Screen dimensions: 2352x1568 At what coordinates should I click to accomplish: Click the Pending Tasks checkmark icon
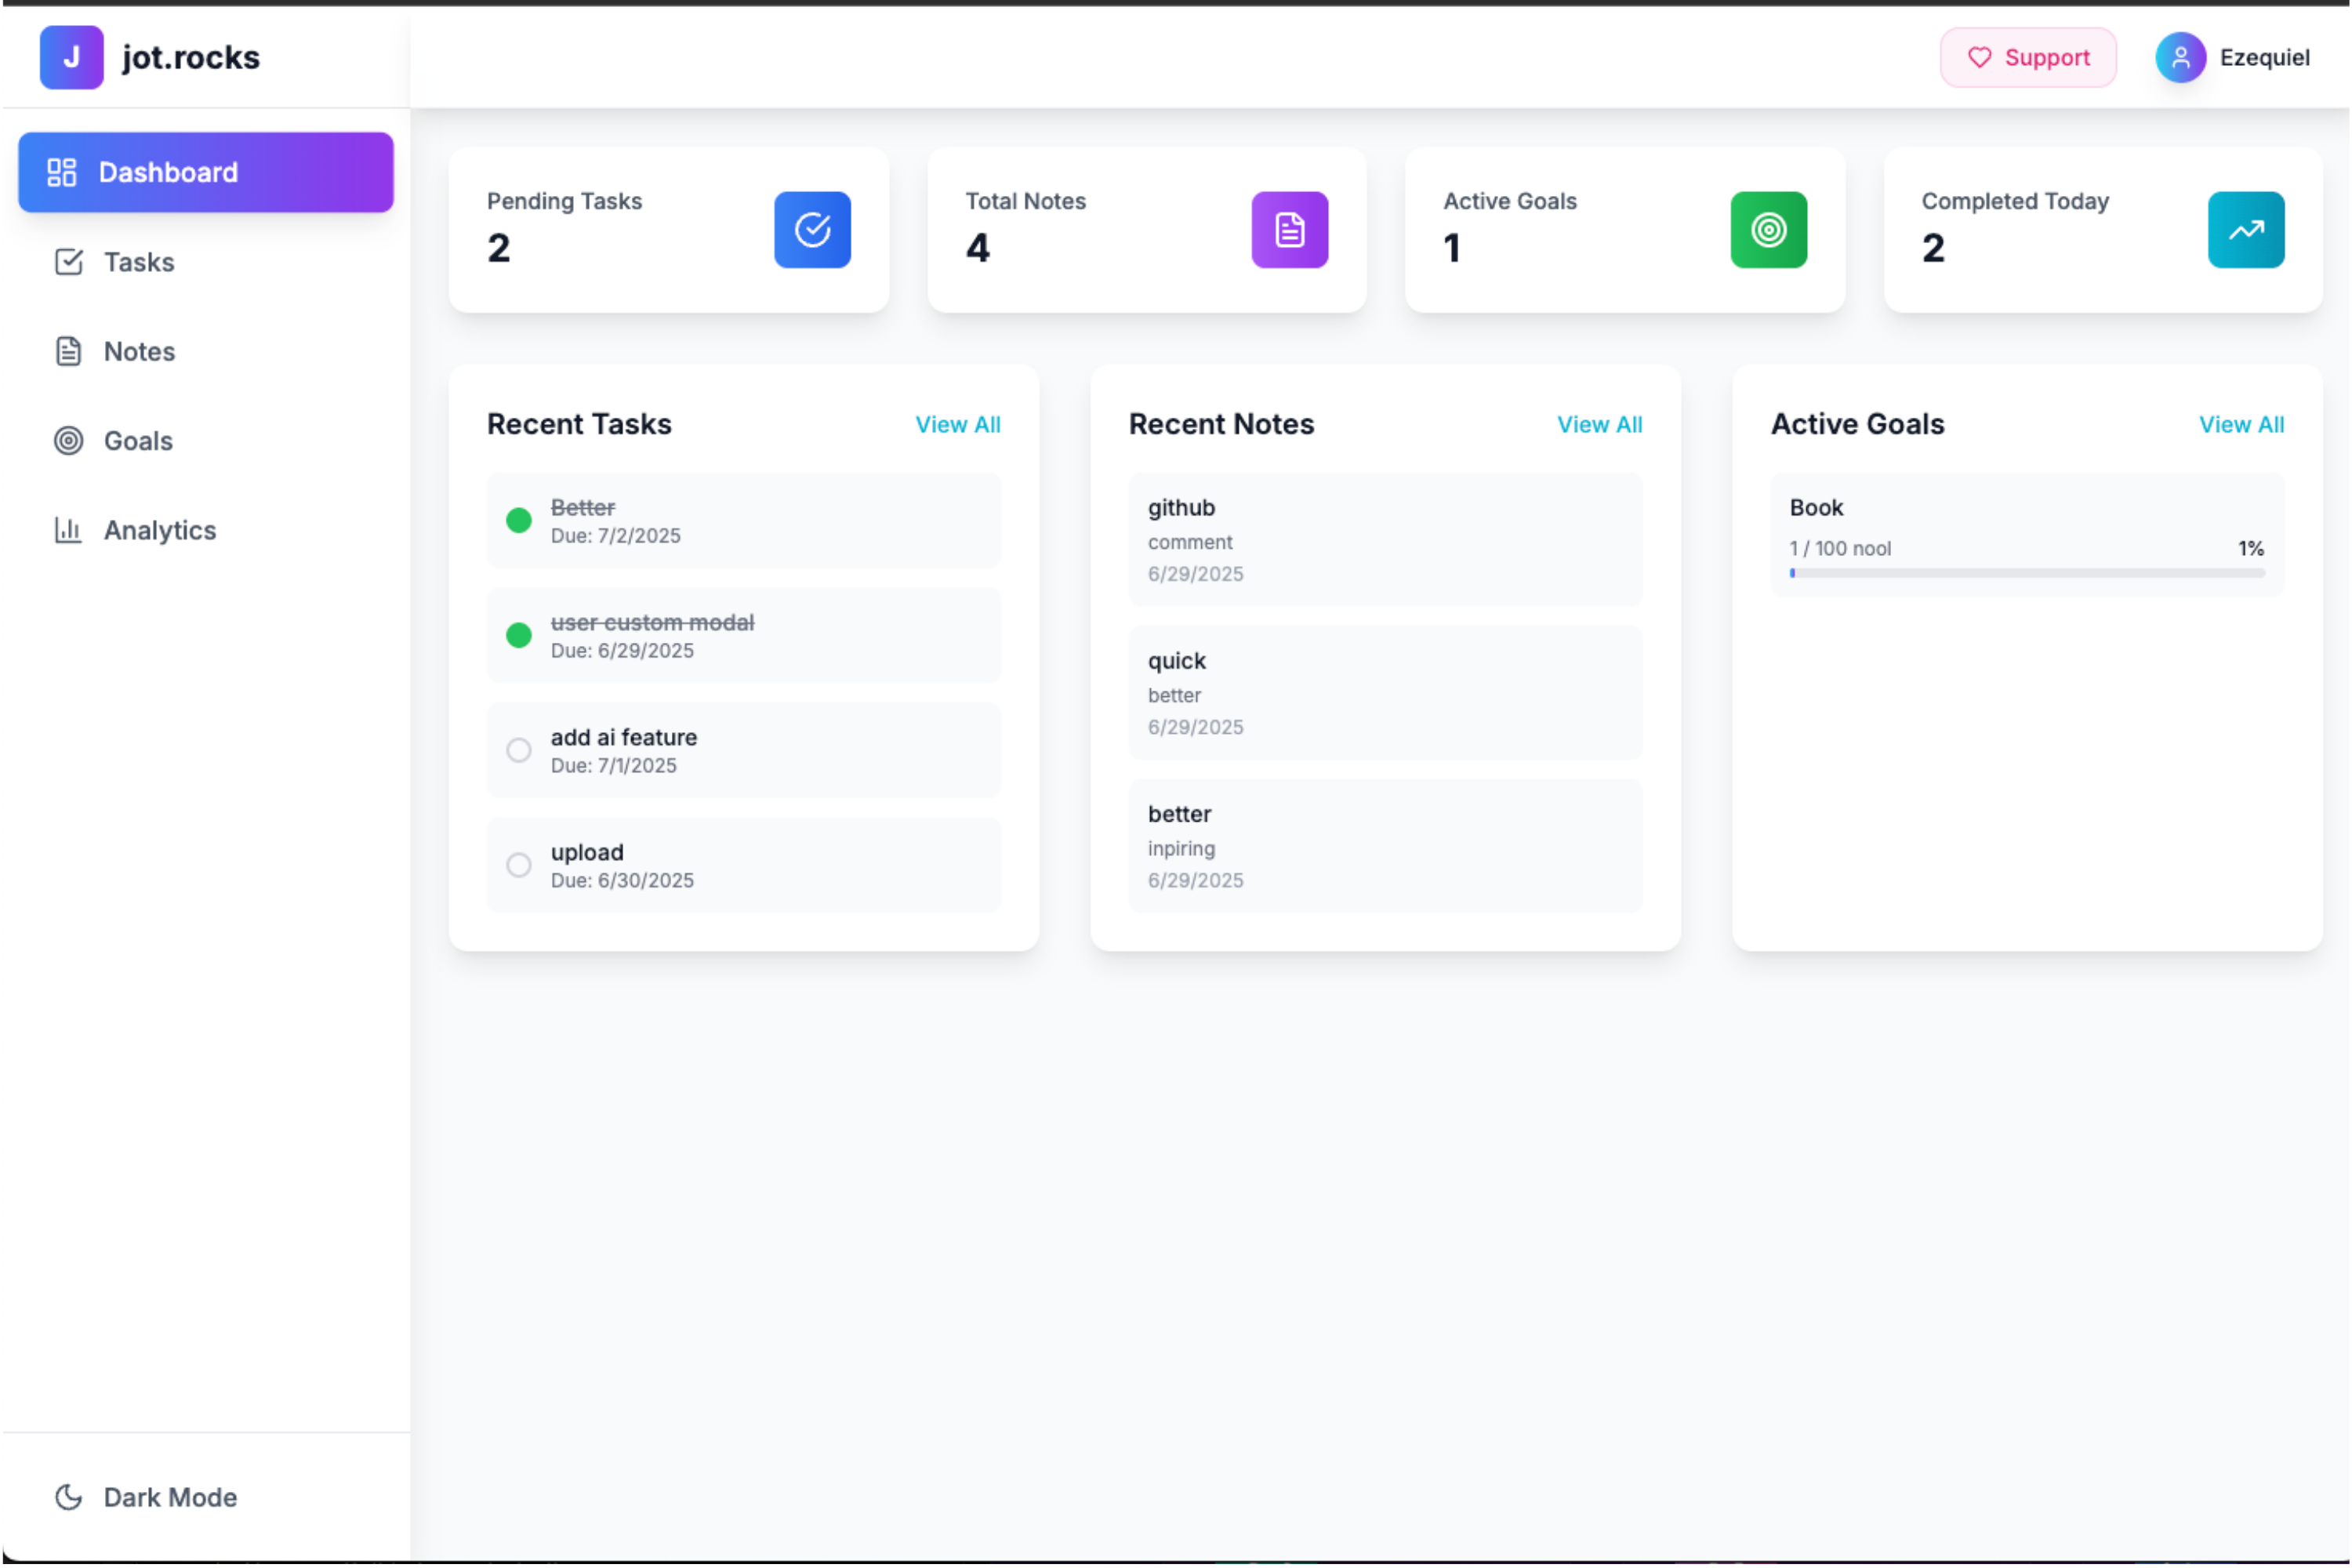[812, 230]
